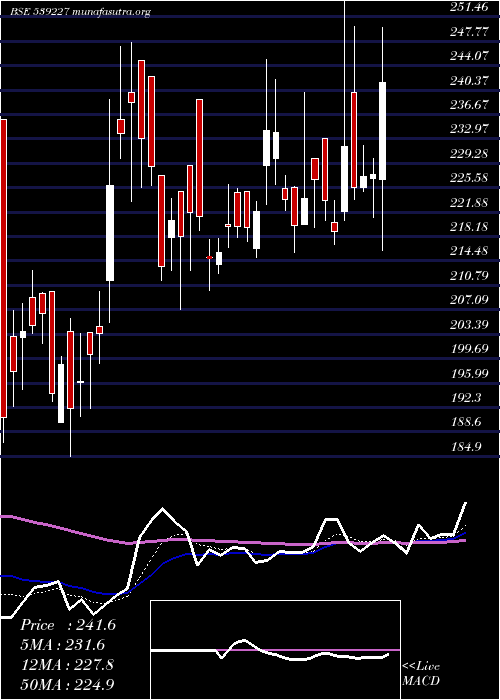Click the 232.97 price axis label
The height and width of the screenshot is (700, 500).
point(467,129)
